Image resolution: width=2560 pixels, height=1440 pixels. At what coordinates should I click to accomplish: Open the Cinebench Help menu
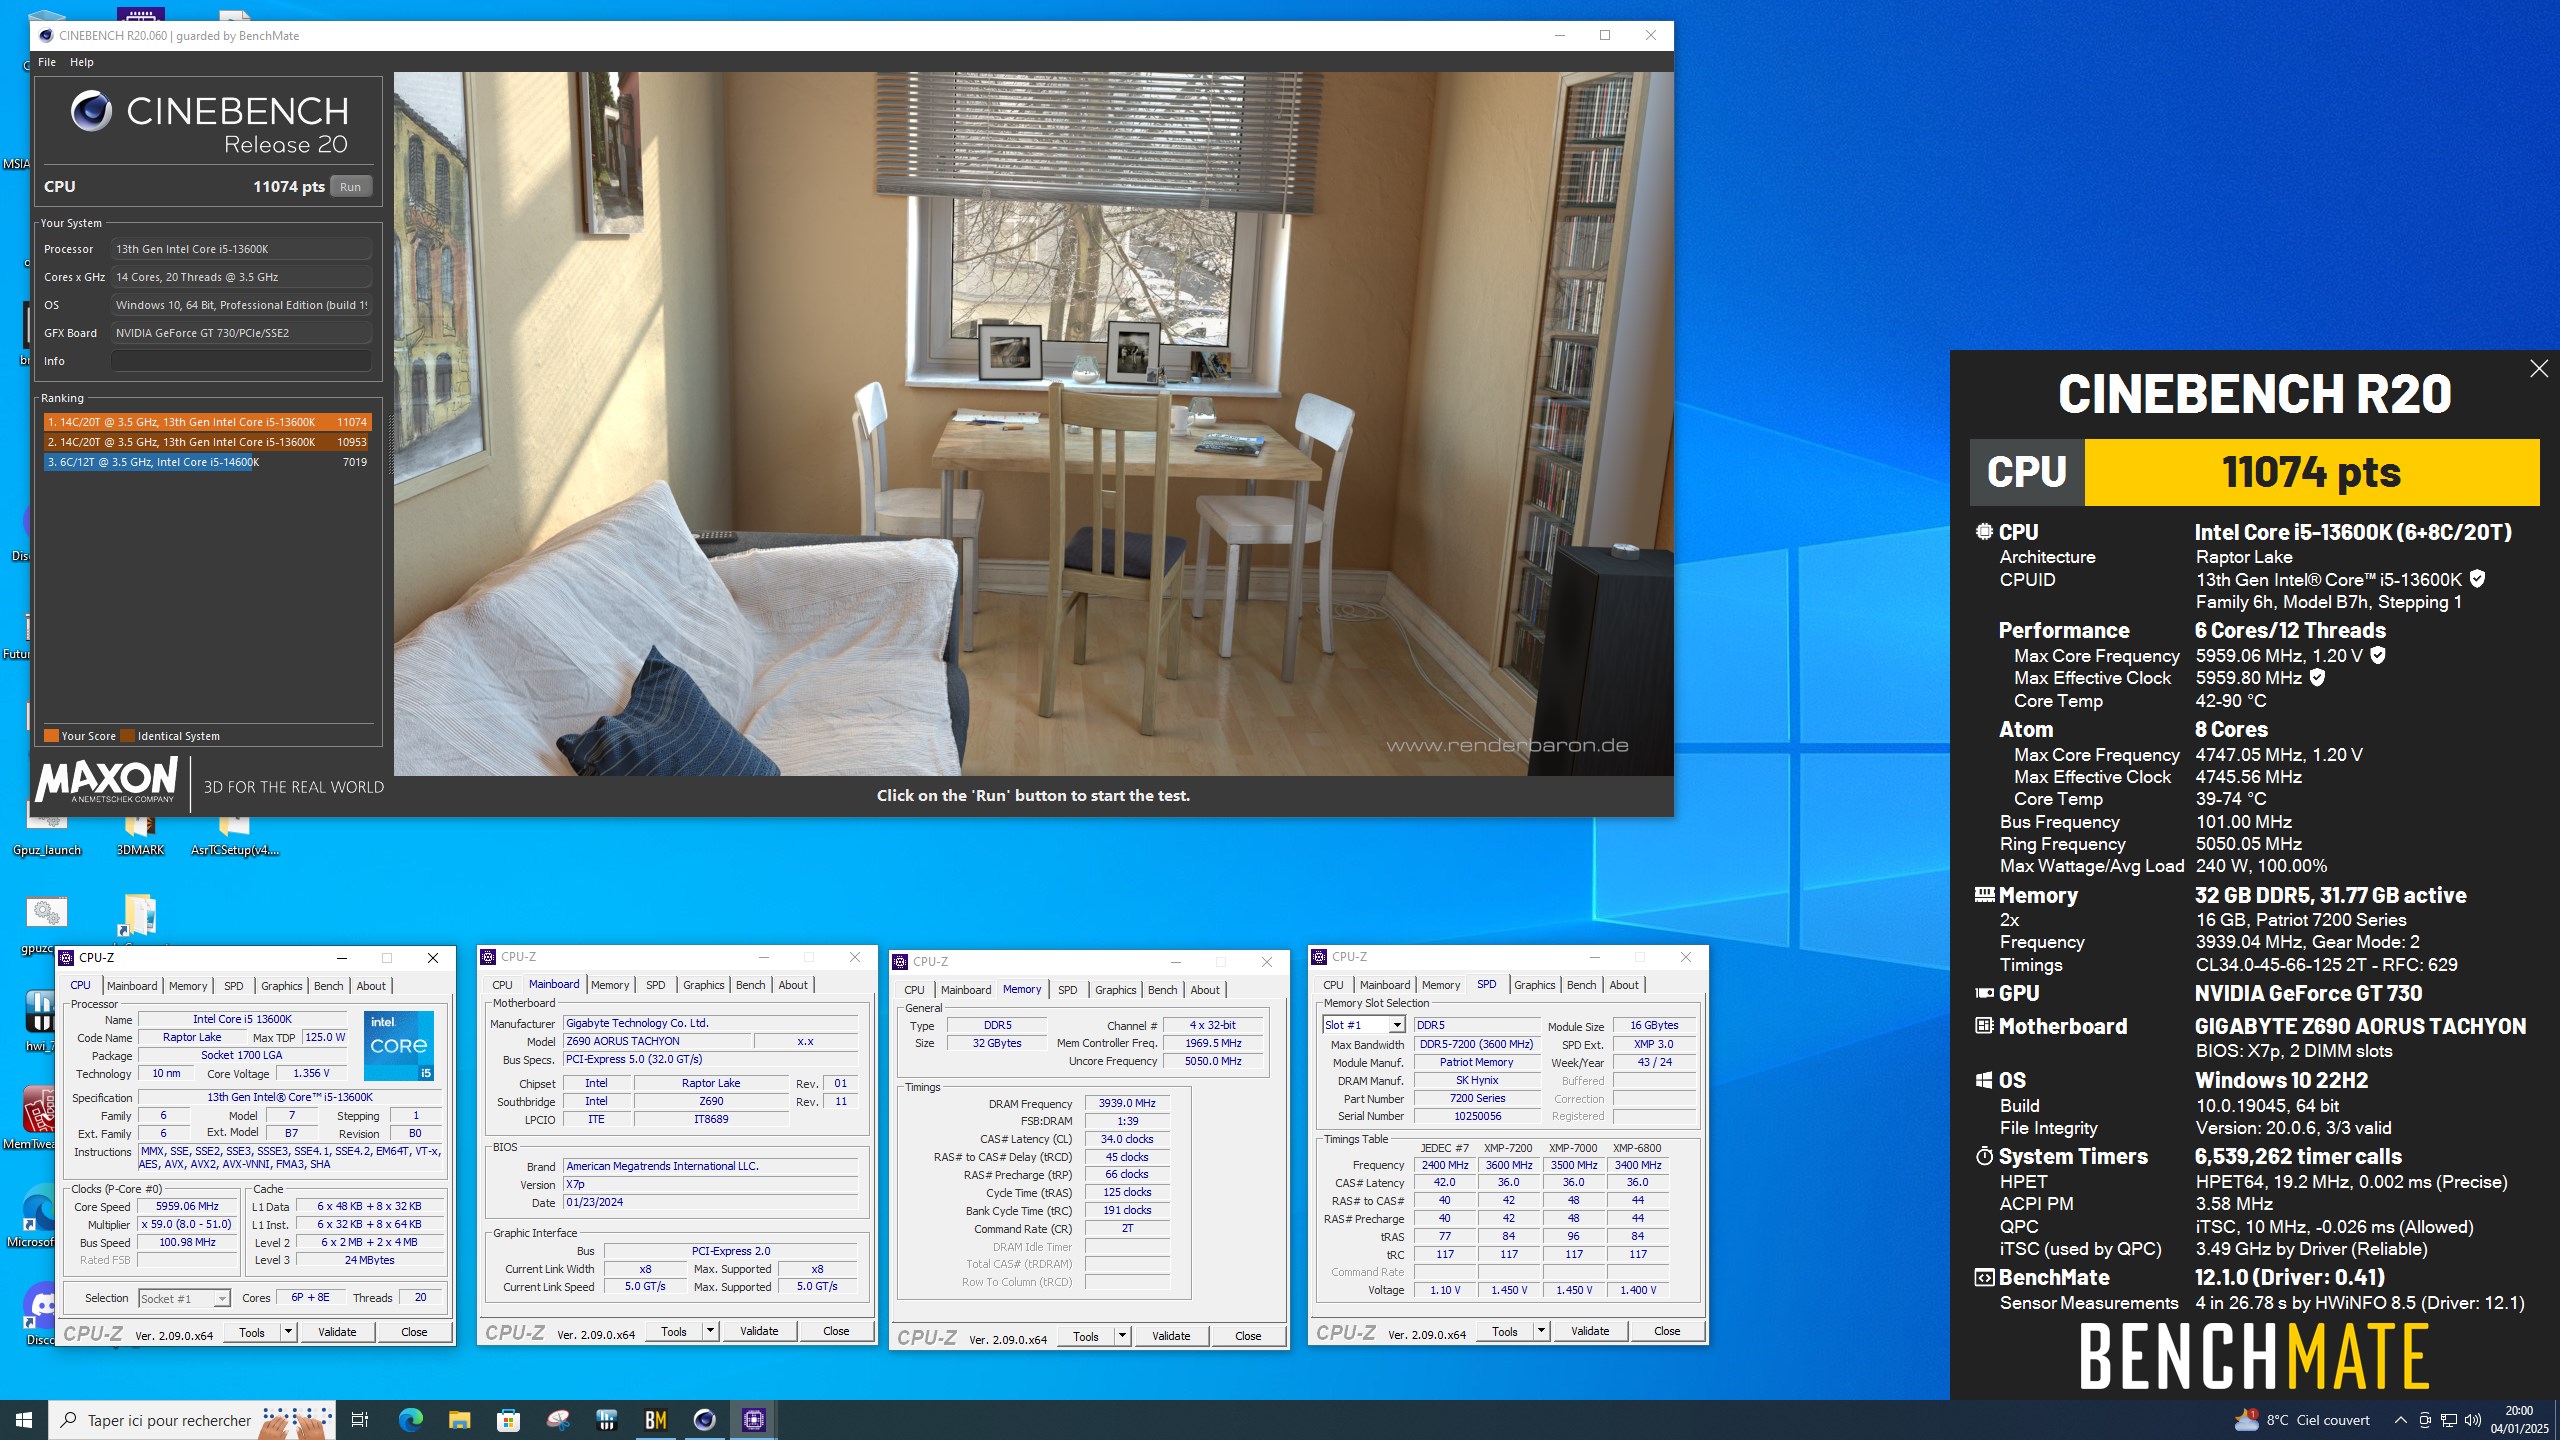pos(82,62)
